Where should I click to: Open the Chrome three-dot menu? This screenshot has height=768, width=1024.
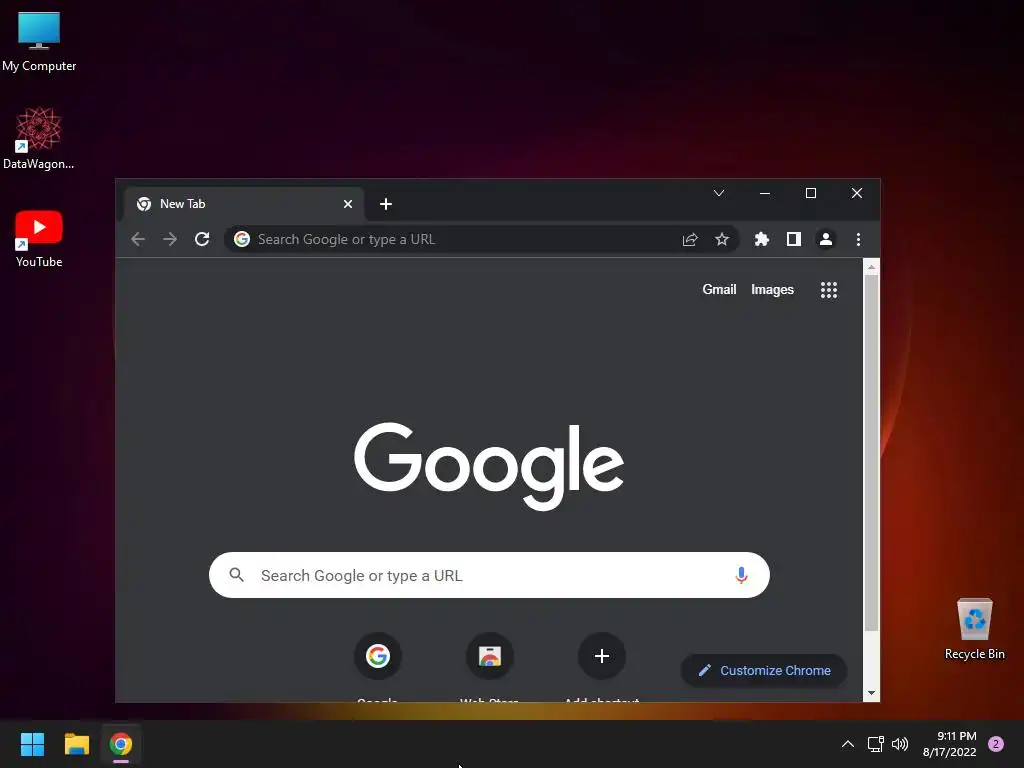coord(858,240)
